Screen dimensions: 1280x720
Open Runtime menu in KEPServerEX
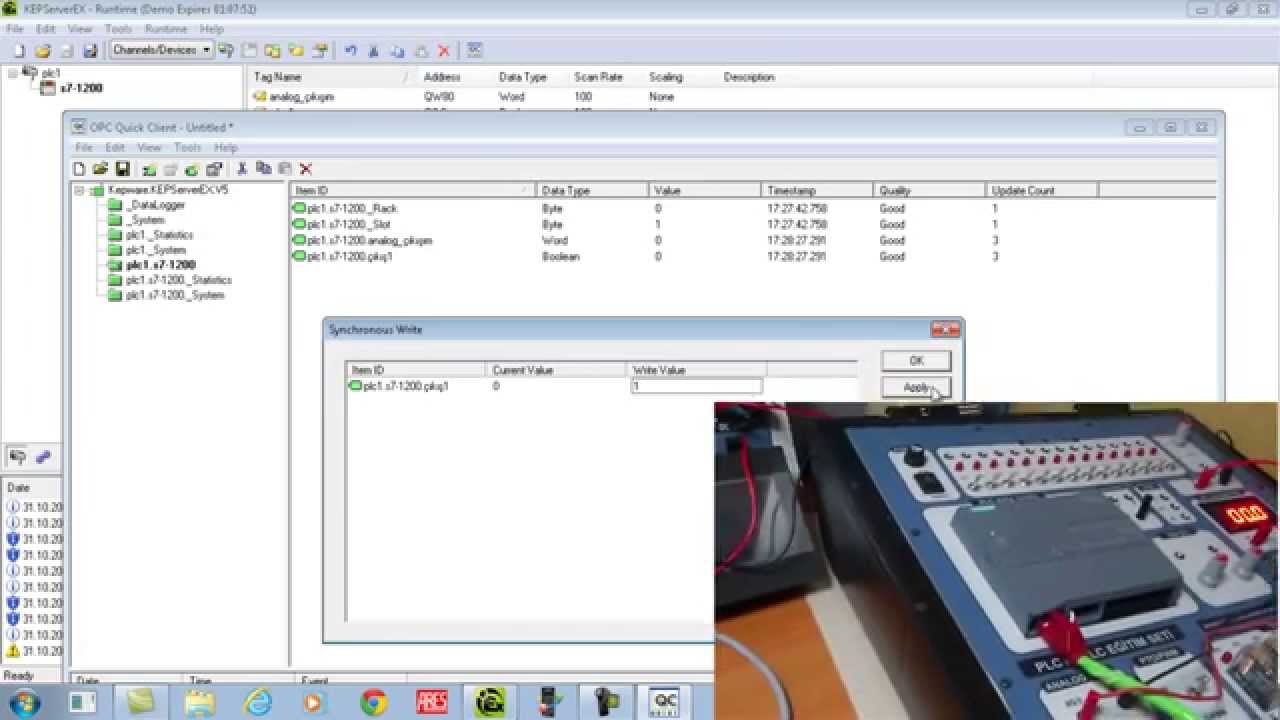click(166, 29)
